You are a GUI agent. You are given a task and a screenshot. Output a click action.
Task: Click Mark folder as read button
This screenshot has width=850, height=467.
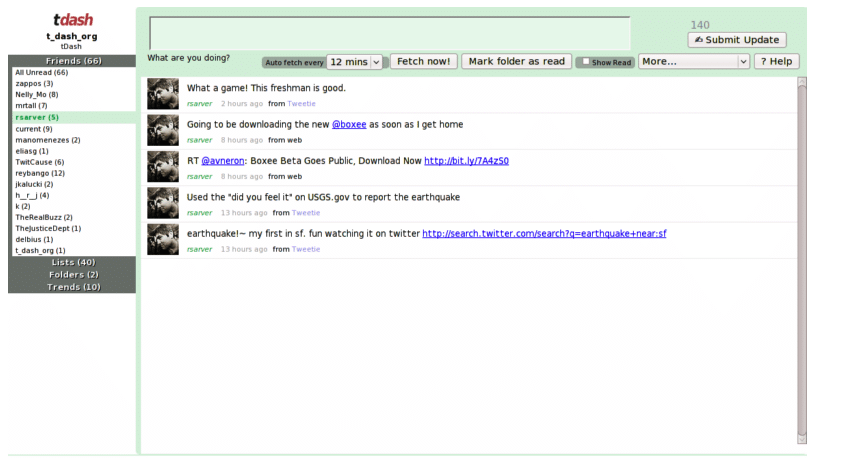tap(516, 61)
